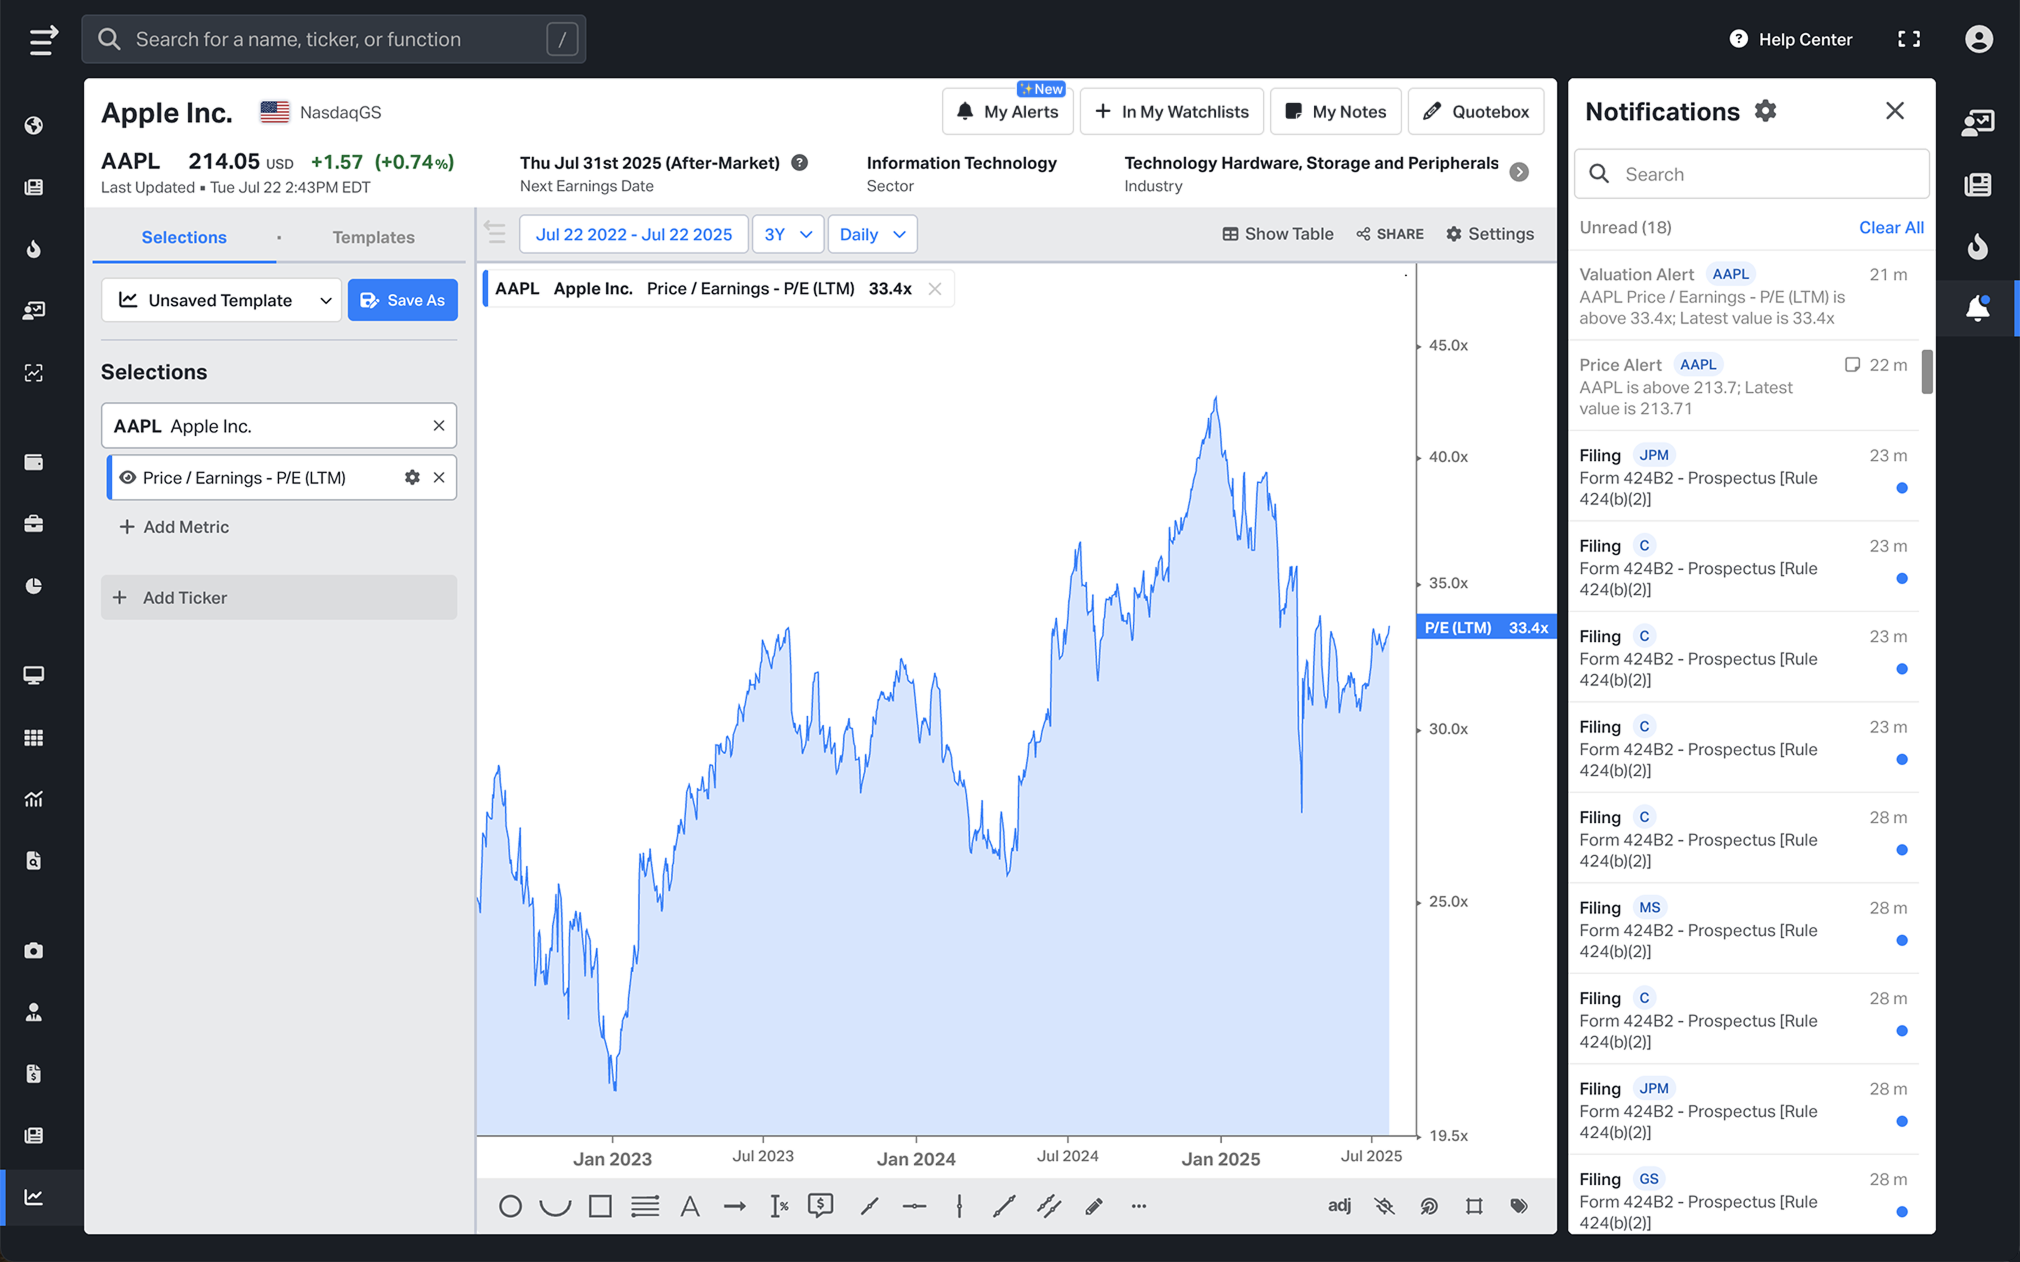Expand industry details arrow
This screenshot has width=2020, height=1262.
(1519, 172)
